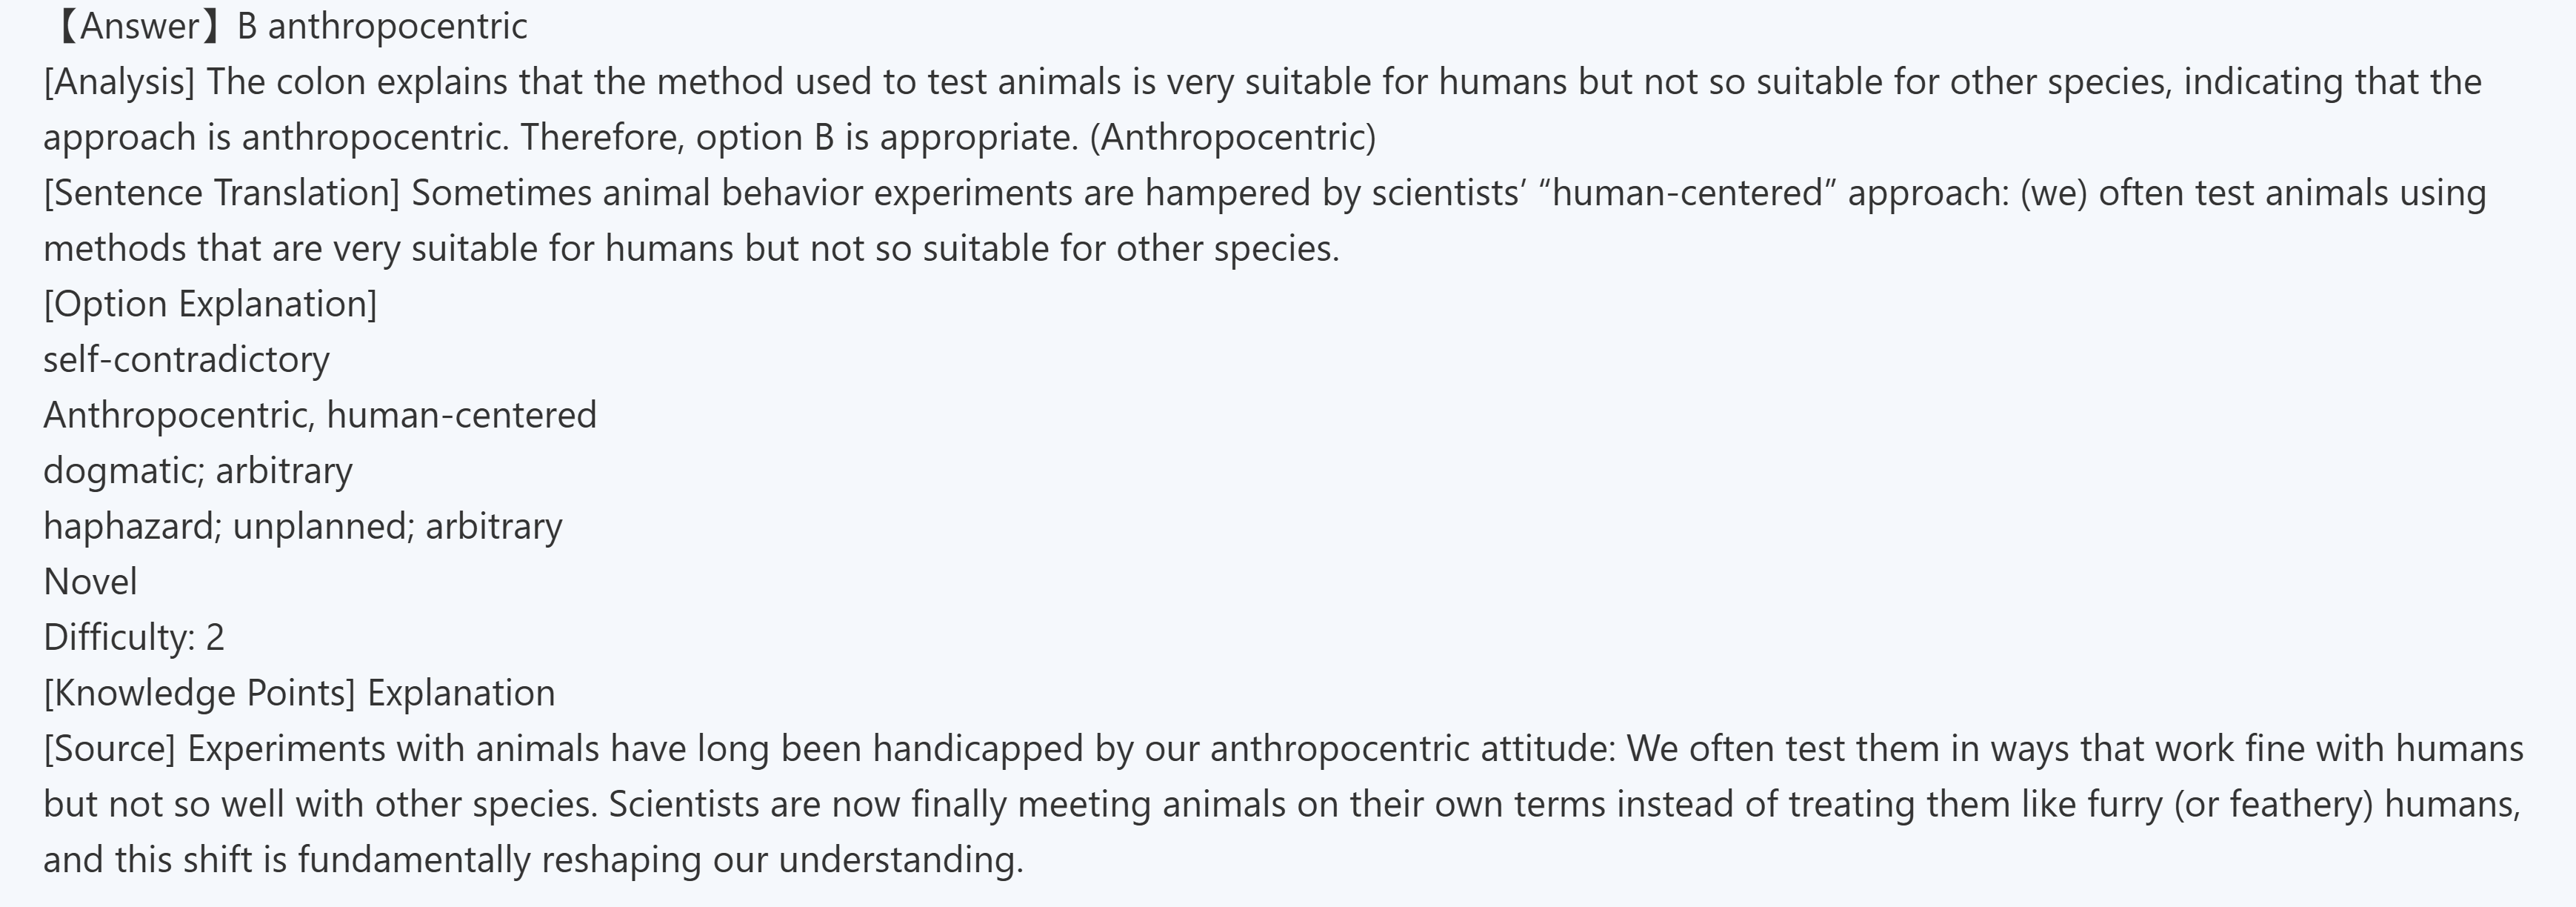Click the word "Explanation" after Knowledge Points

click(461, 693)
